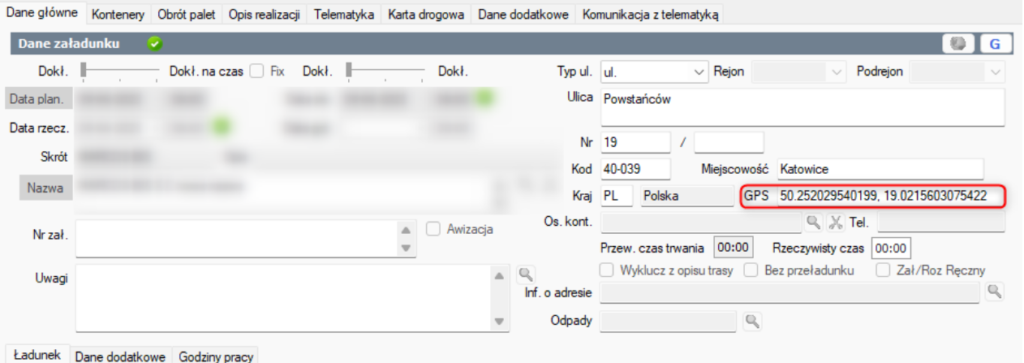Open the Karta drogowa tab
The width and height of the screenshot is (1024, 363).
point(426,15)
